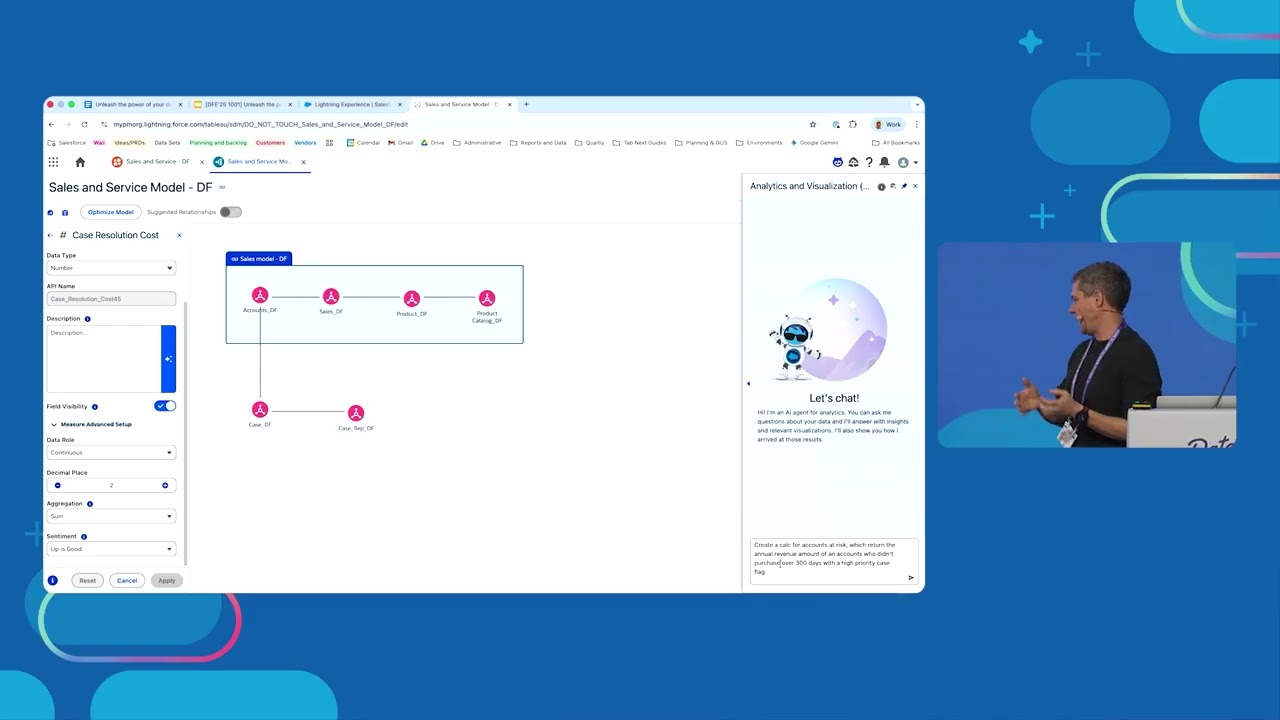Select the Case_DF data object node
The width and height of the screenshot is (1280, 720).
pos(260,409)
